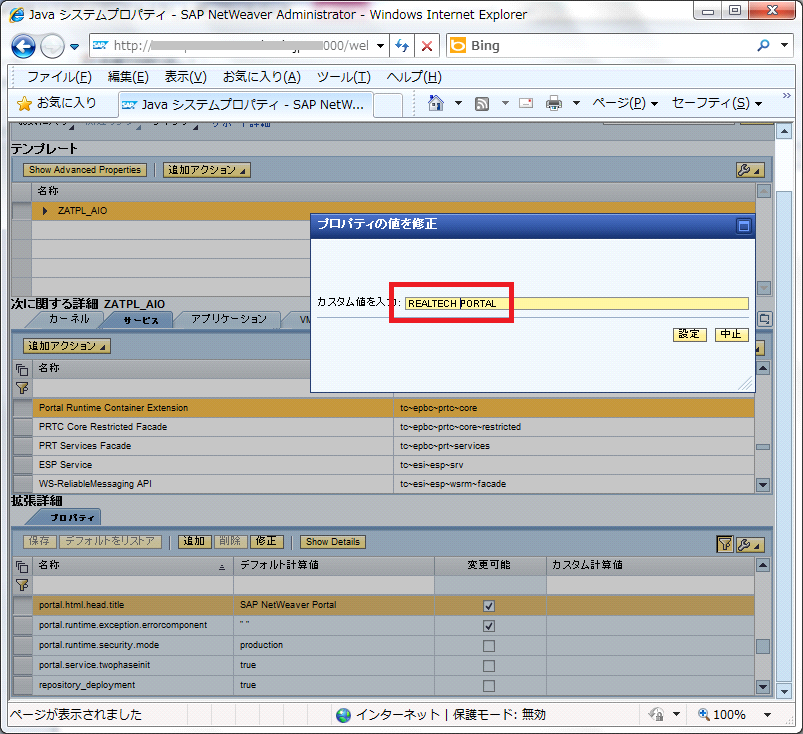Switch to the アプリケーション tab
This screenshot has width=803, height=734.
(x=229, y=319)
